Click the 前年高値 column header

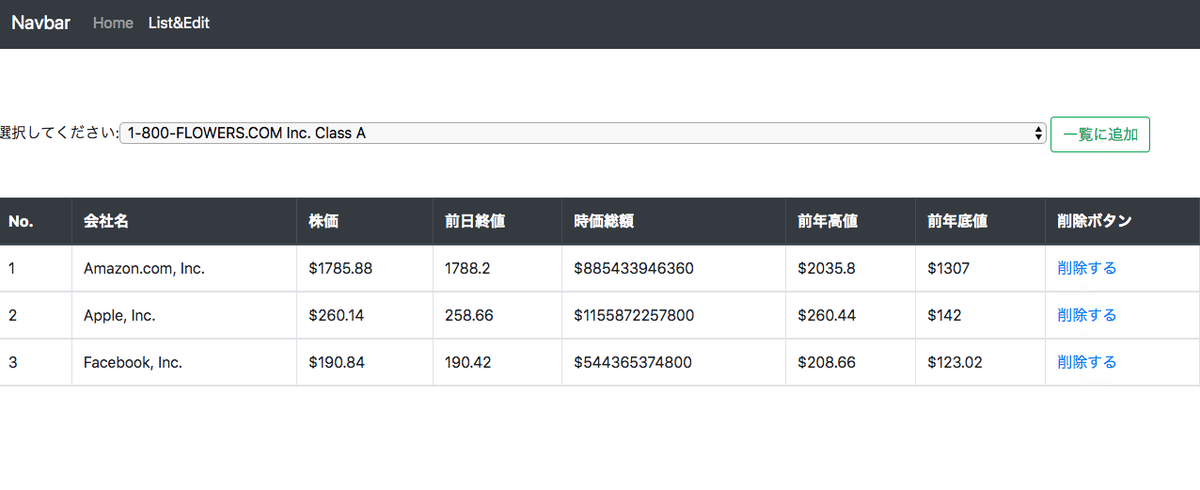[x=828, y=221]
